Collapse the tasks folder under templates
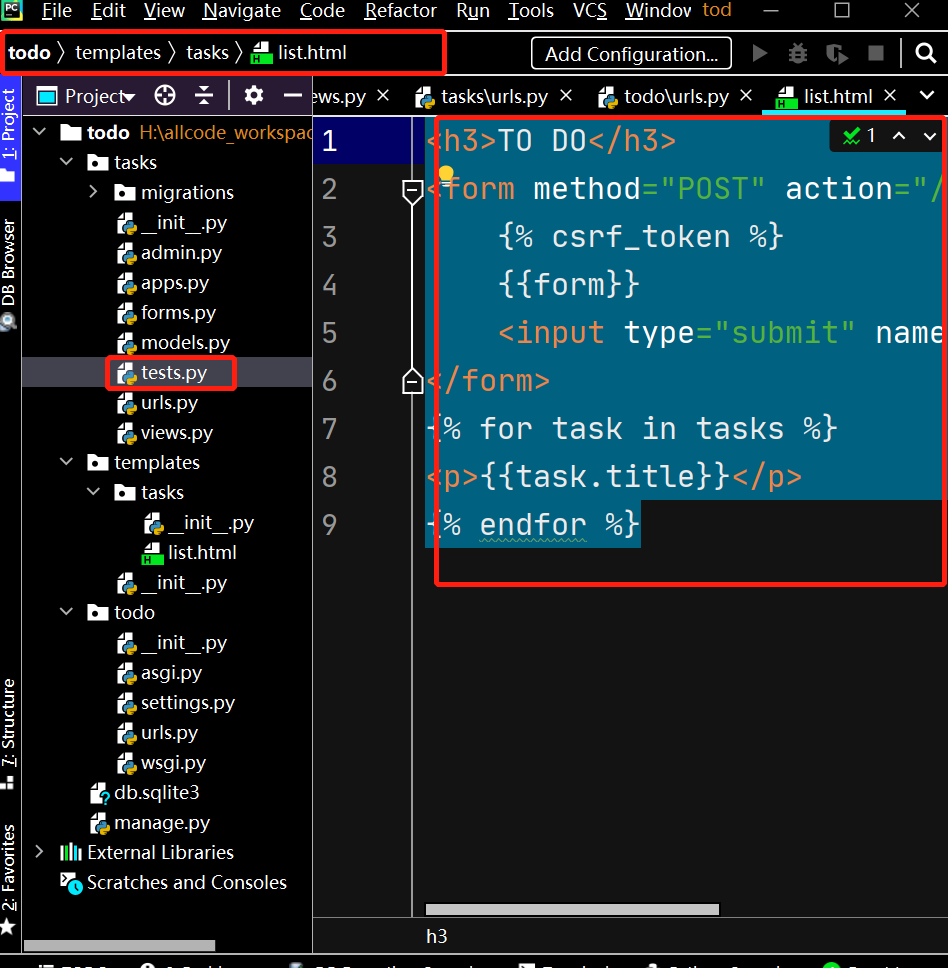This screenshot has width=948, height=968. [x=93, y=492]
